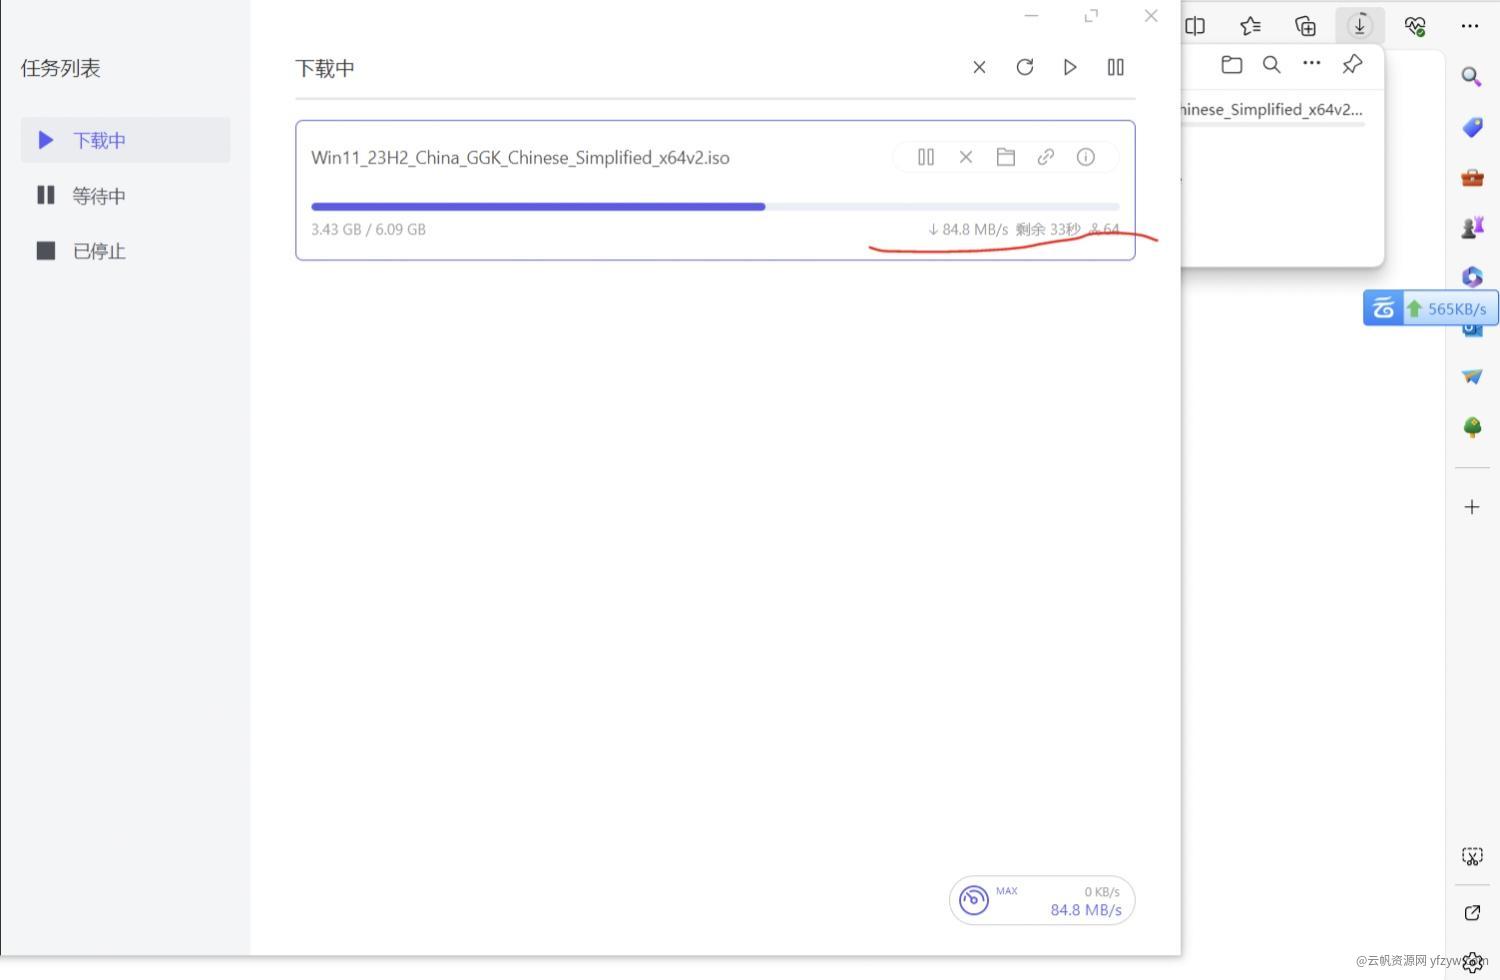1500x980 pixels.
Task: Open the browser three-dot settings menu
Action: point(1470,26)
